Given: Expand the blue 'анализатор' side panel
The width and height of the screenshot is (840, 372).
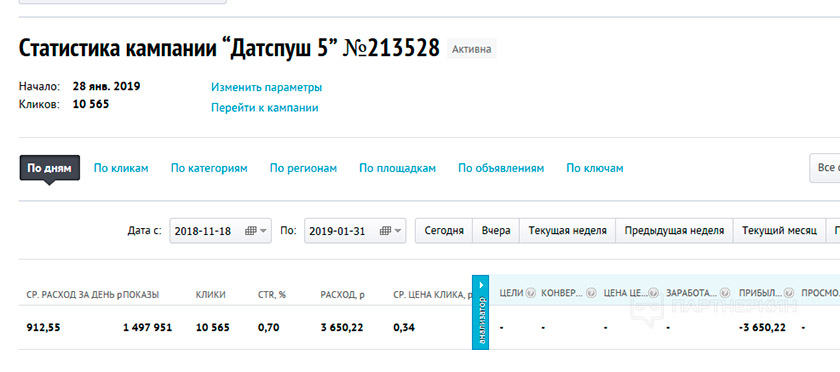Looking at the screenshot, I should (x=481, y=312).
